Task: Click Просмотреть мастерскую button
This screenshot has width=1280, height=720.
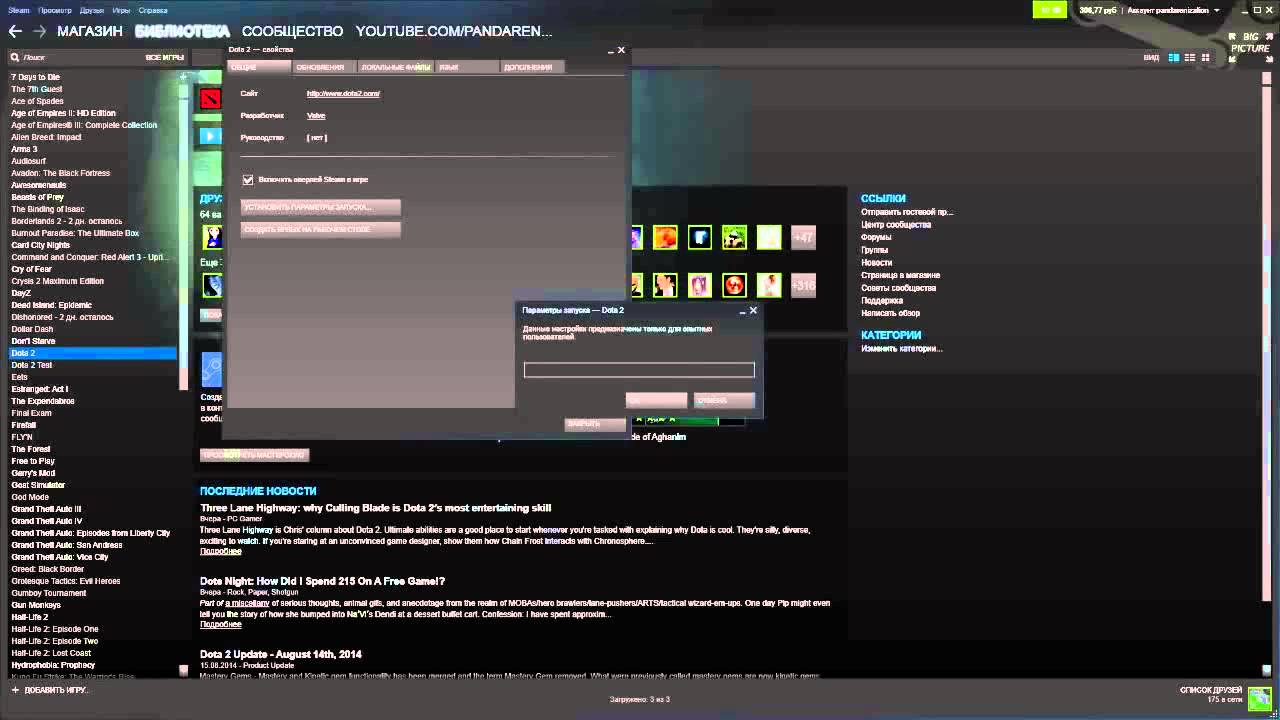Action: pos(254,455)
